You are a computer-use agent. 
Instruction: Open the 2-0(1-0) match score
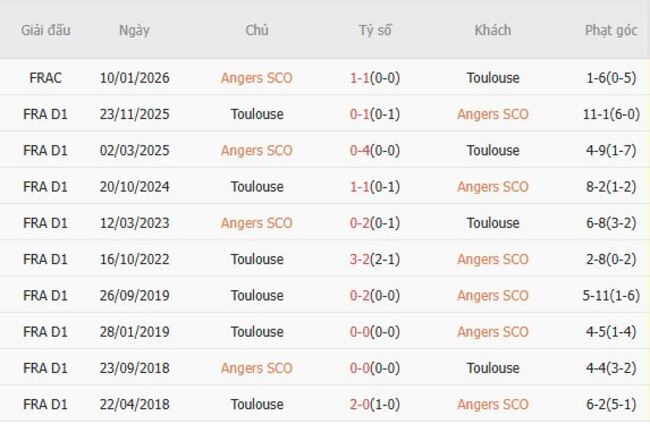coord(375,404)
